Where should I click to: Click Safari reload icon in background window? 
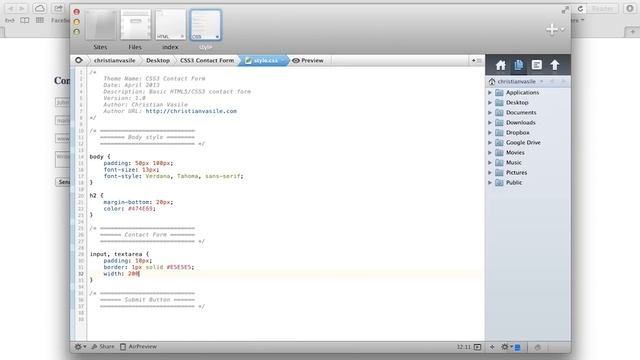tap(580, 9)
